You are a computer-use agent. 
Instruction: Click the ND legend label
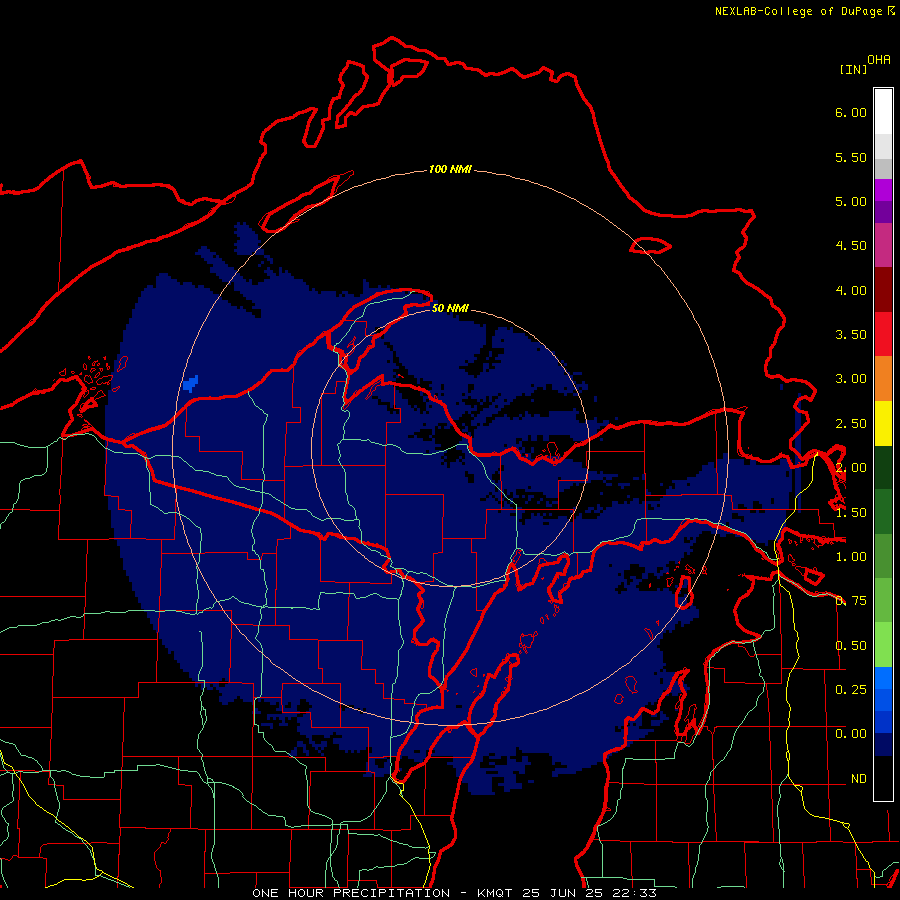click(859, 779)
